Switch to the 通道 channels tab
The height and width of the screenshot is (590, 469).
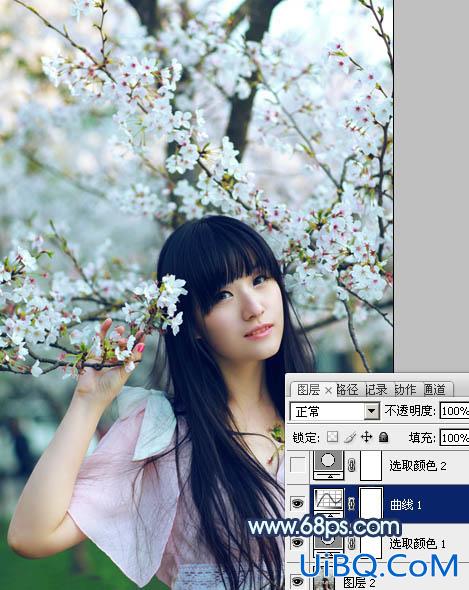coord(434,389)
